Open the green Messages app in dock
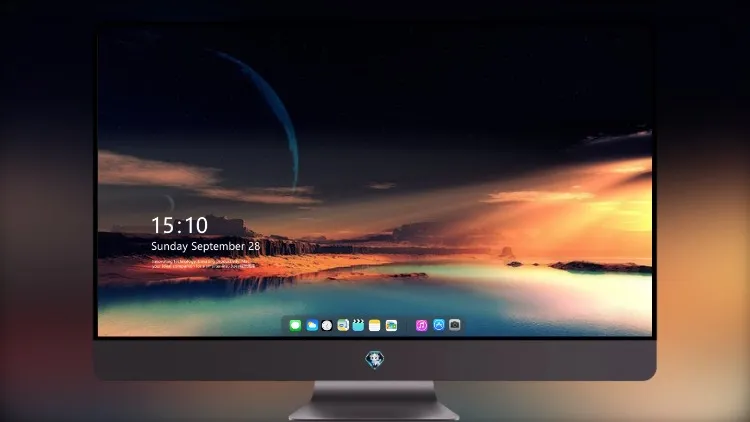 (x=295, y=325)
